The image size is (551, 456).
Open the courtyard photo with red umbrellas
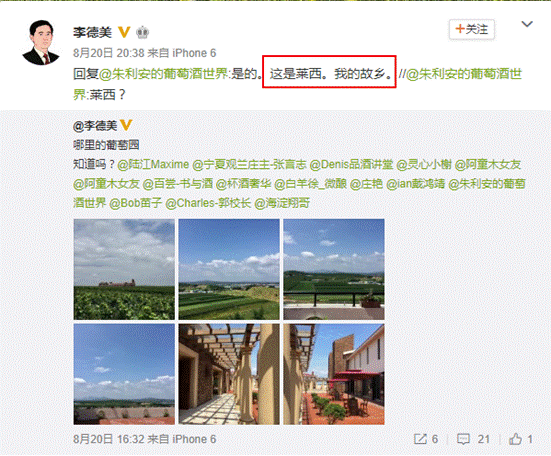coord(334,374)
